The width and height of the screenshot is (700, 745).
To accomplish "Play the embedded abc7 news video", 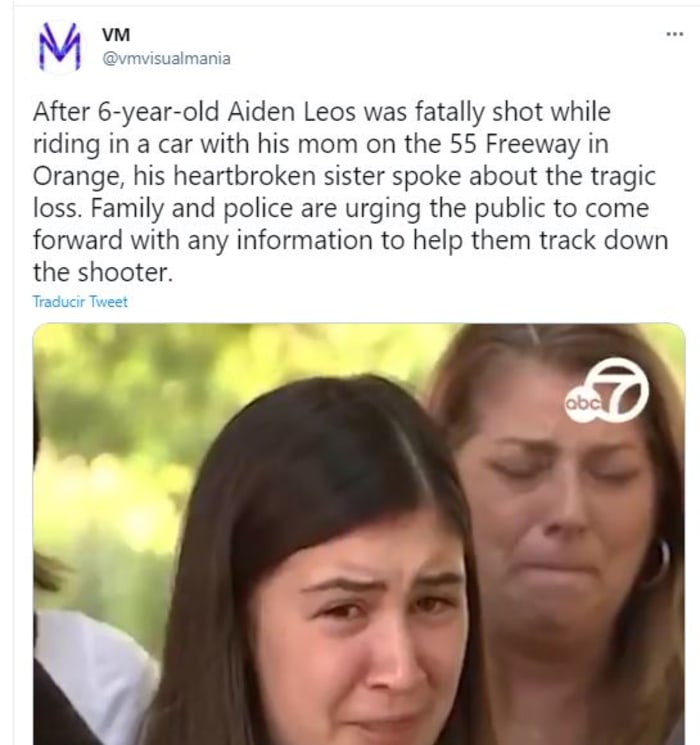I will (x=359, y=534).
